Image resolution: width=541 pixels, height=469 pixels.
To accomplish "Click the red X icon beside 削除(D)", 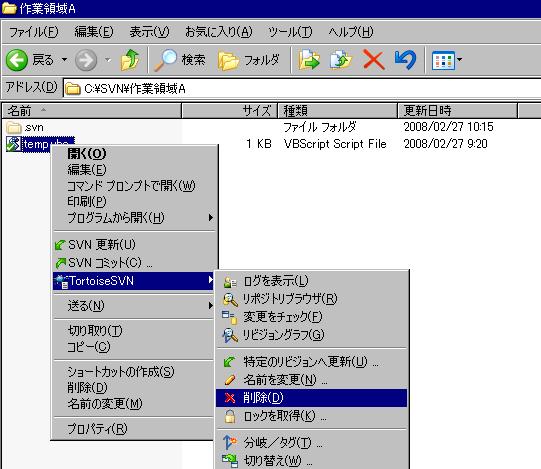I will (230, 398).
